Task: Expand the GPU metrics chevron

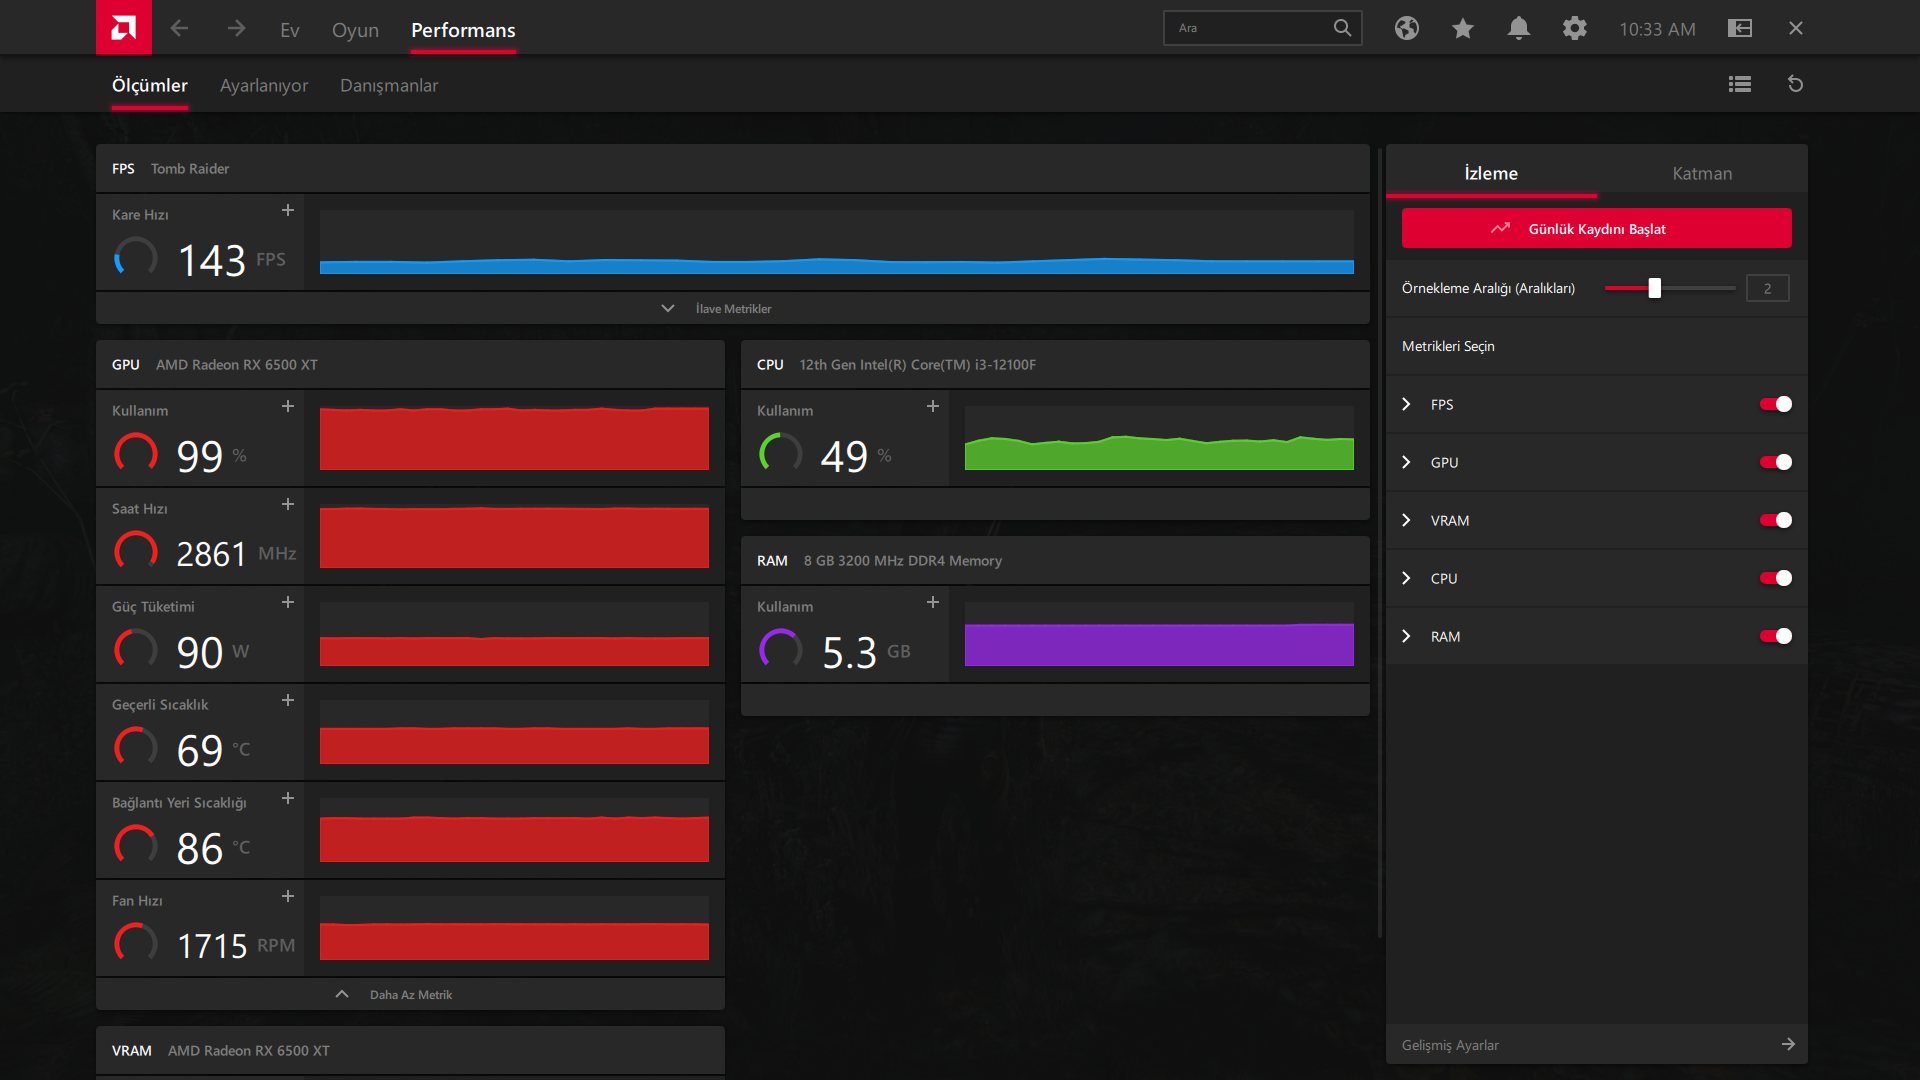Action: [1406, 462]
